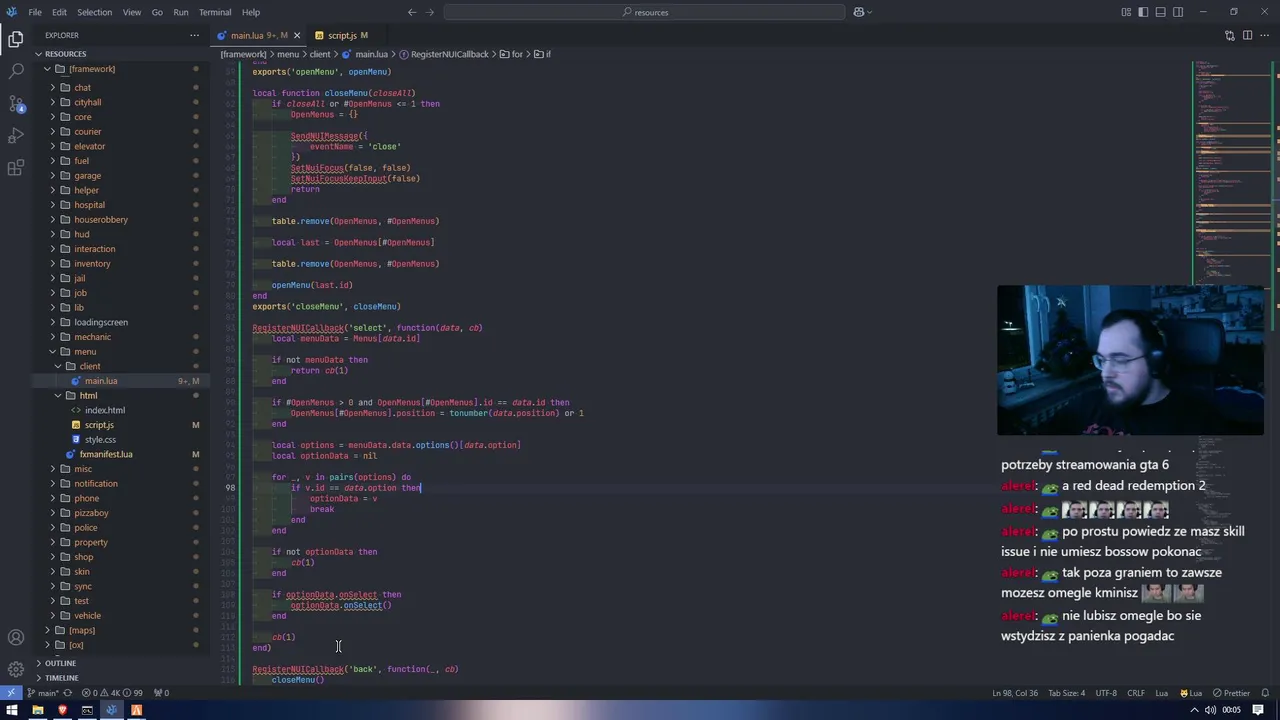1280x720 pixels.
Task: Open Copilot chat icon beside search bar
Action: coord(859,12)
